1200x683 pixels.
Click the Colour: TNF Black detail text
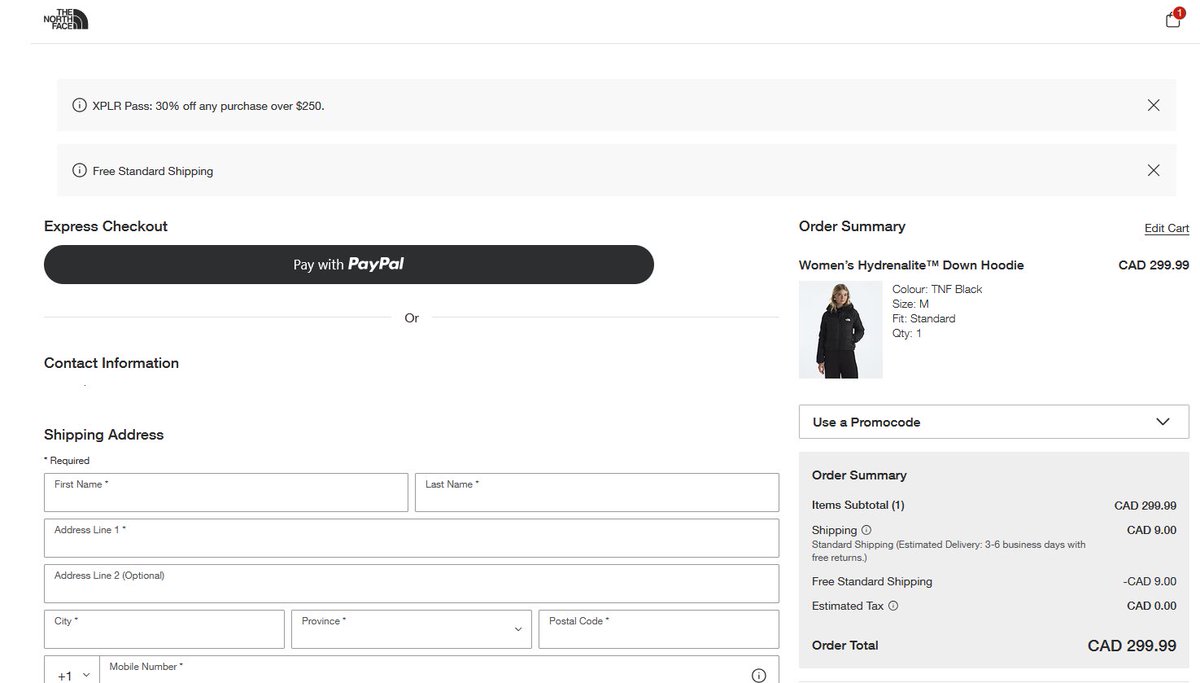(x=937, y=289)
